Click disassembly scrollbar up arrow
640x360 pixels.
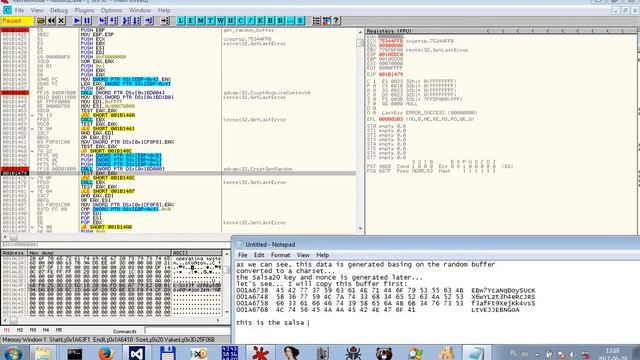coord(360,32)
